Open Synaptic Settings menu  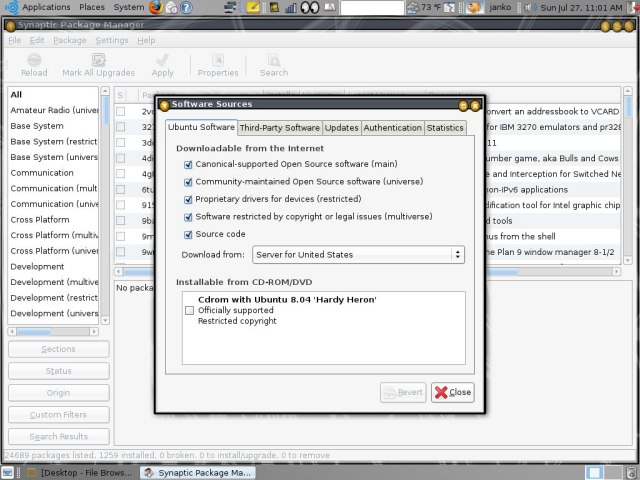[x=112, y=40]
